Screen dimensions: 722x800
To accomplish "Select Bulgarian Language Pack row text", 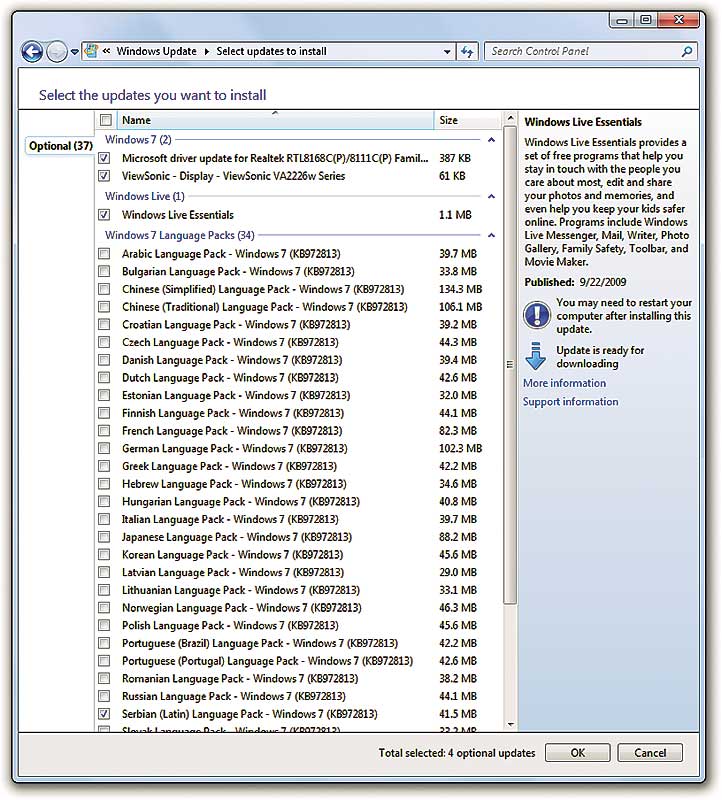I will pos(238,271).
